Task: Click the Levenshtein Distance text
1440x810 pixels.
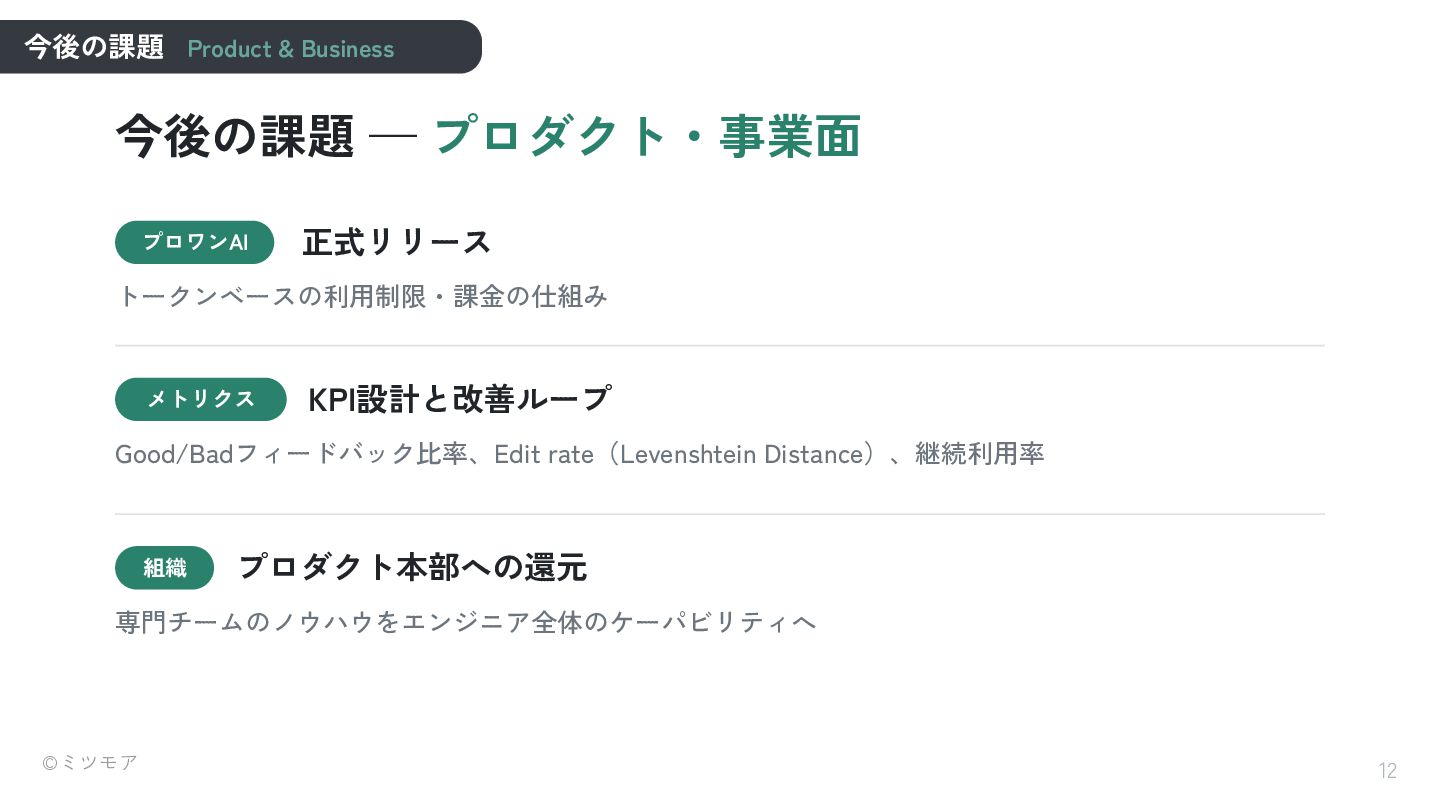Action: coord(742,454)
